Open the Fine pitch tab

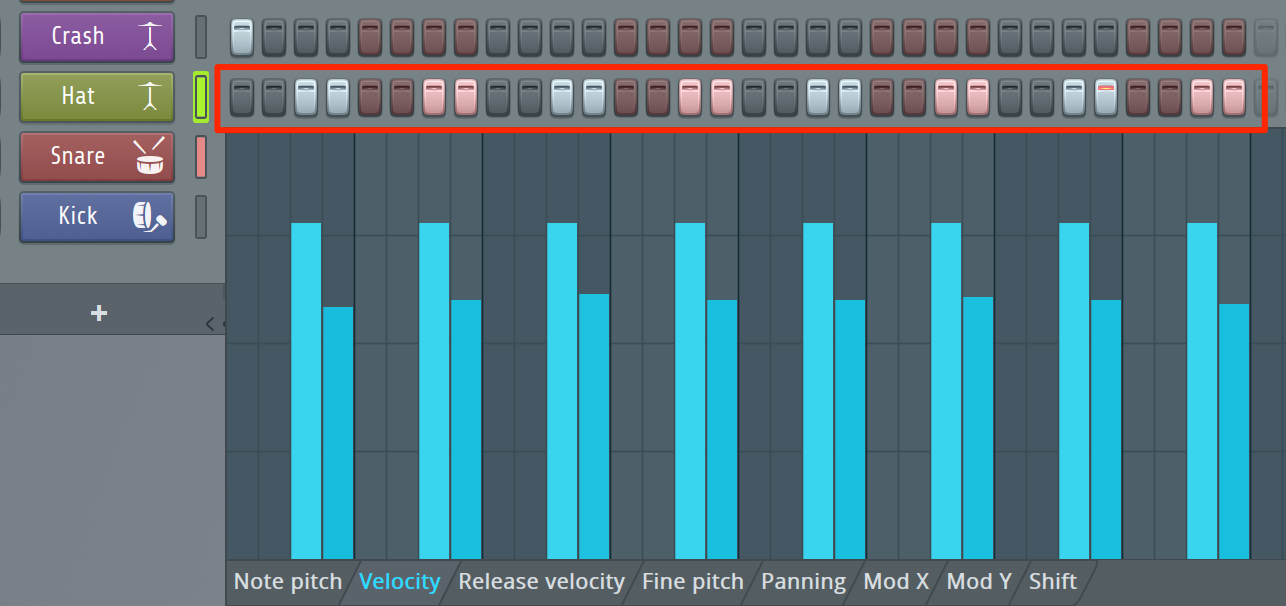click(x=693, y=581)
